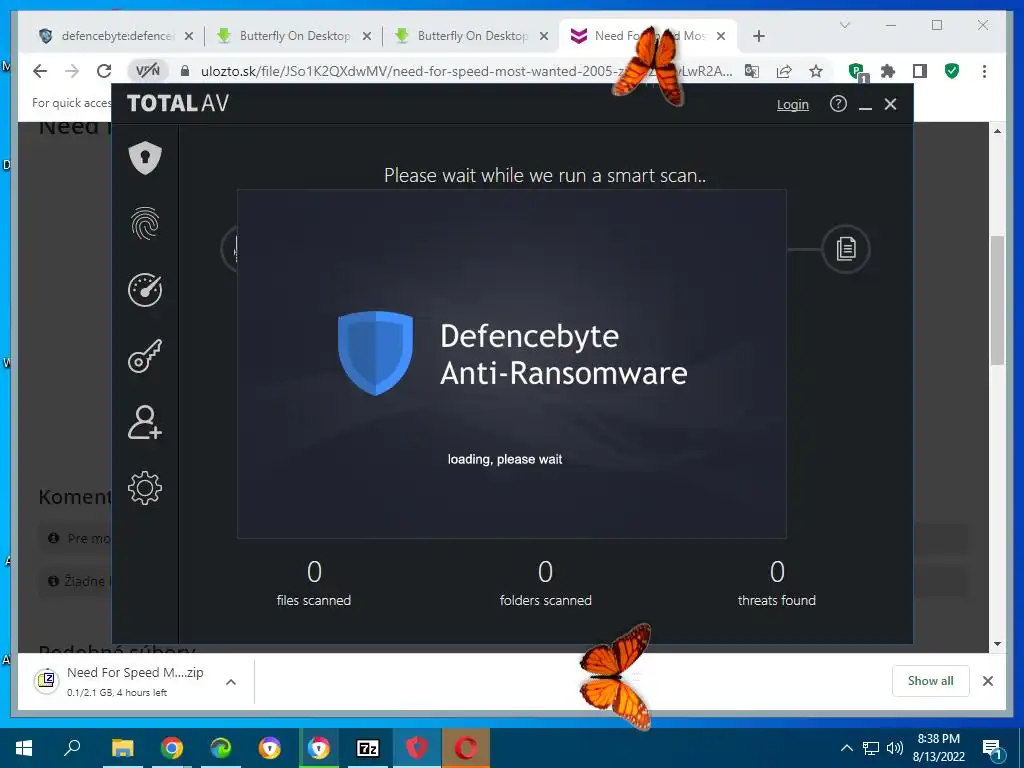Image resolution: width=1024 pixels, height=768 pixels.
Task: Open File Explorer from taskbar
Action: pyautogui.click(x=122, y=748)
